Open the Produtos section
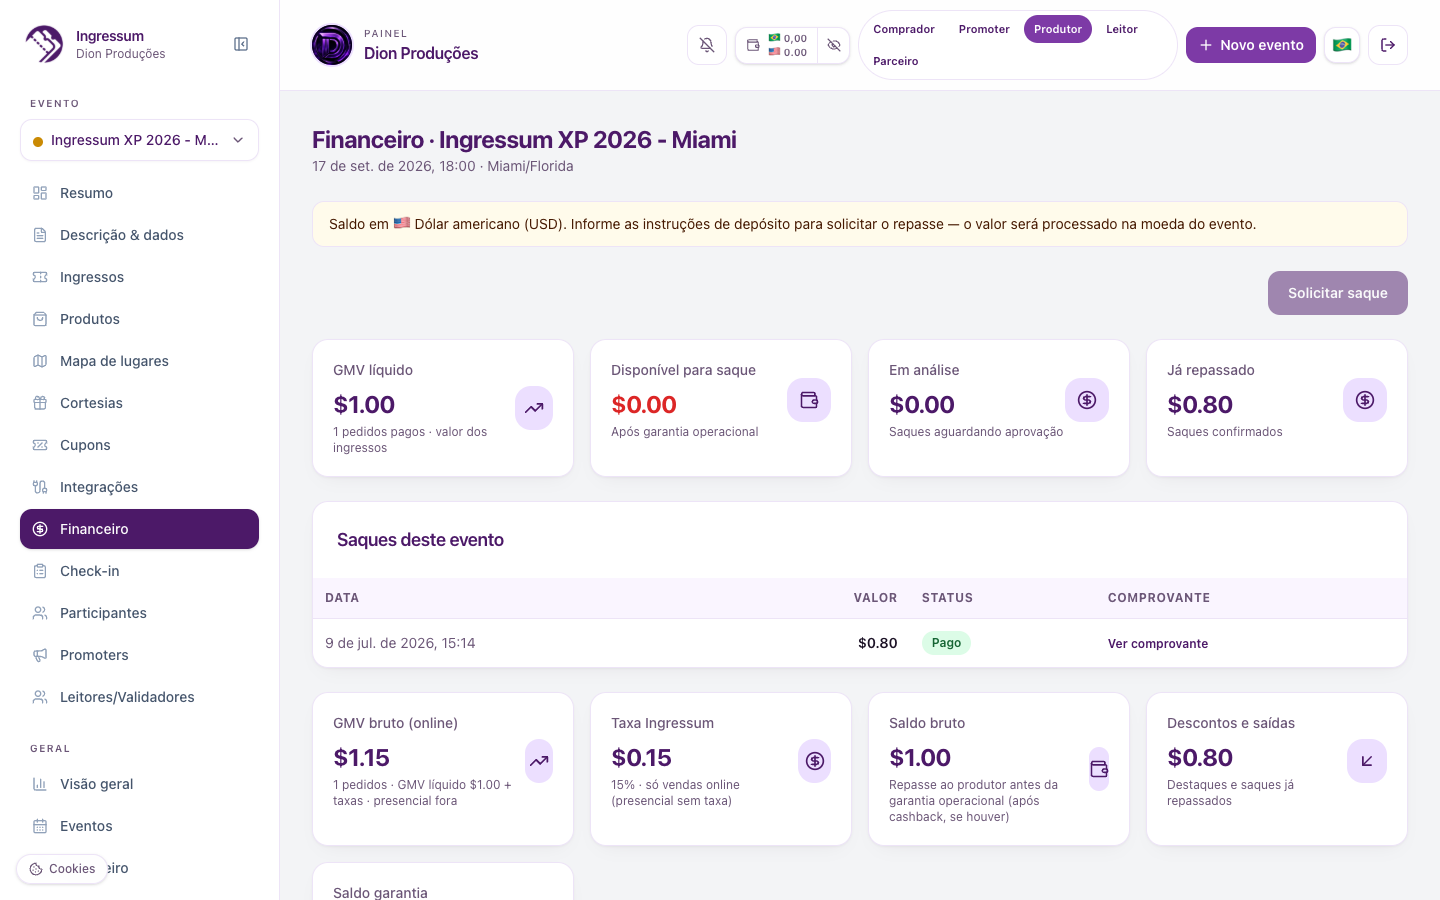 tap(139, 319)
